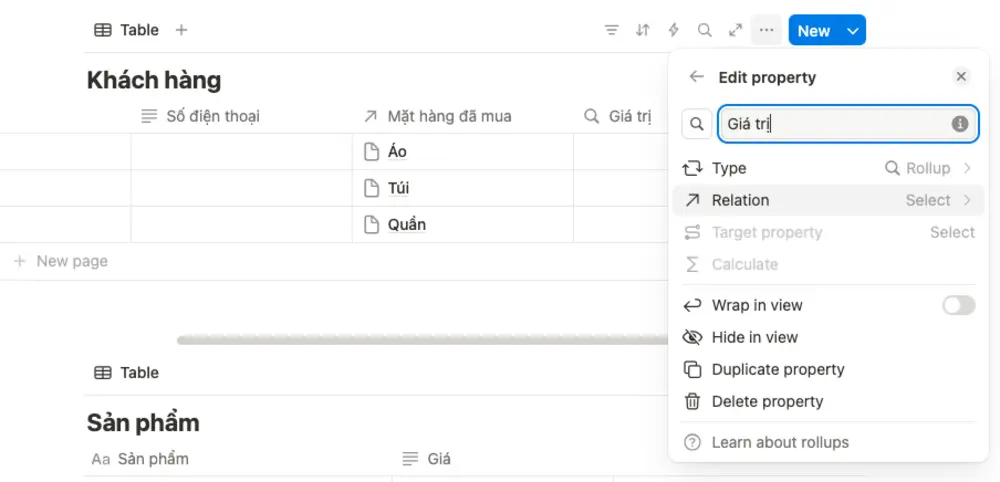Select Duplicate property
The width and height of the screenshot is (1000, 482).
[x=828, y=369]
